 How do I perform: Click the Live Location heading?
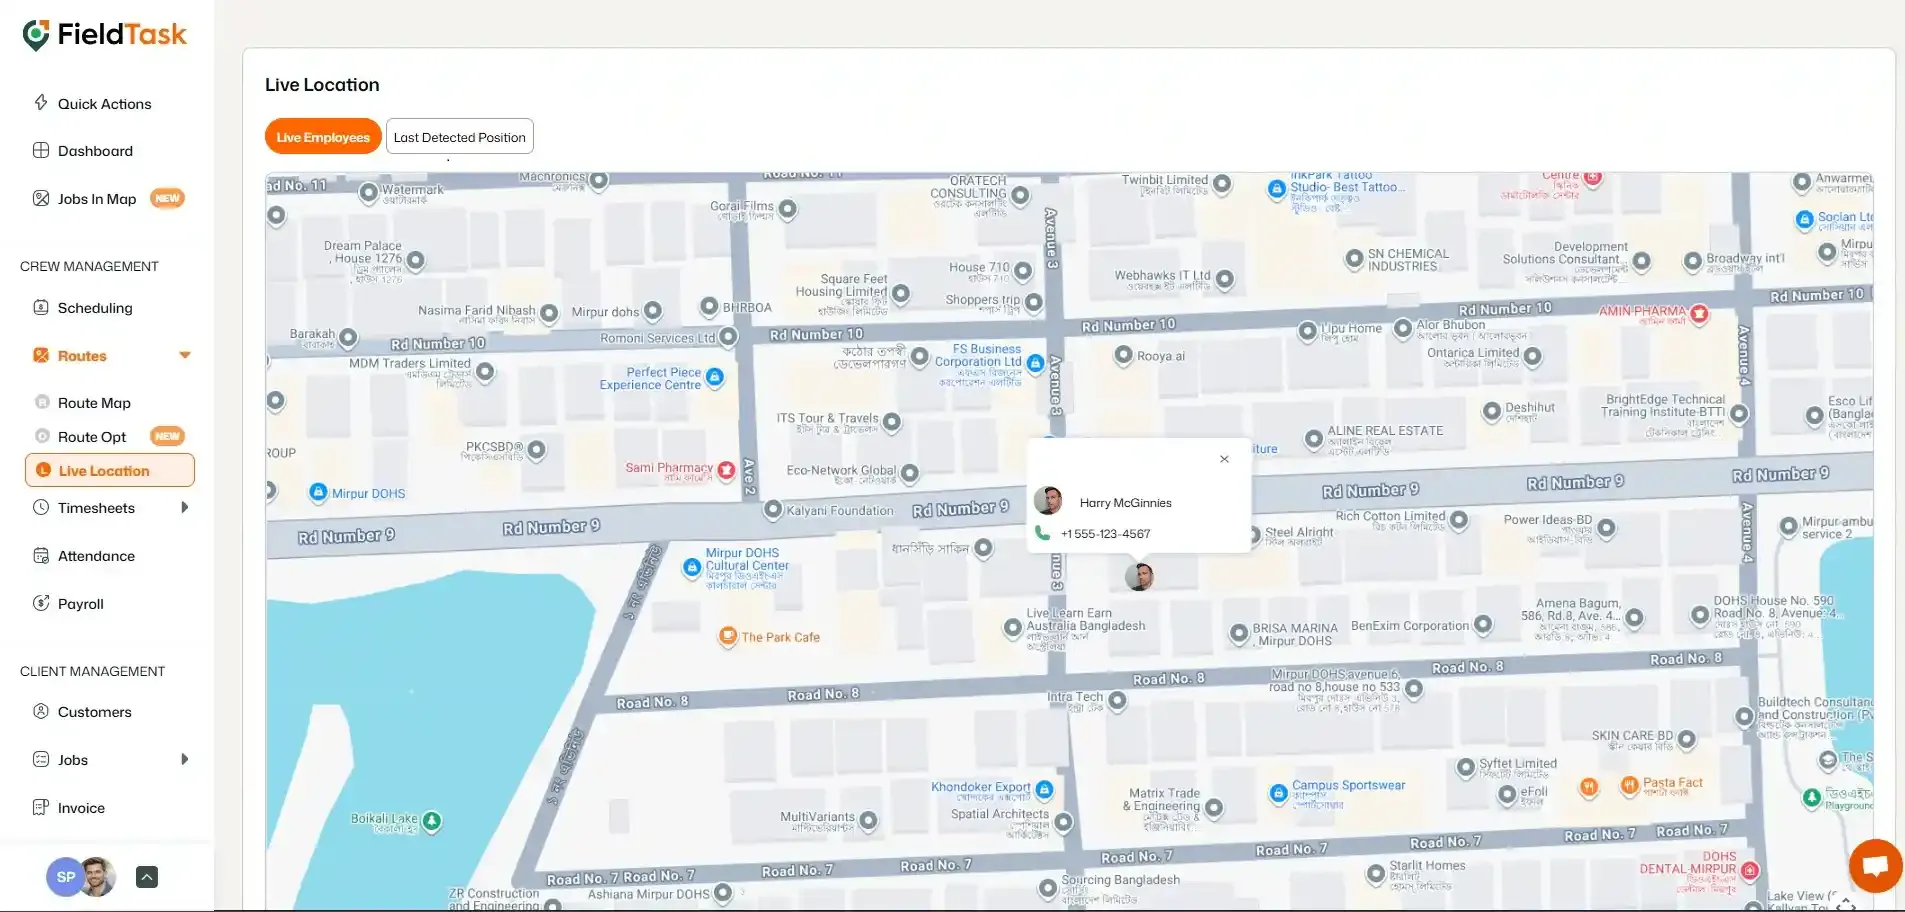(x=322, y=85)
